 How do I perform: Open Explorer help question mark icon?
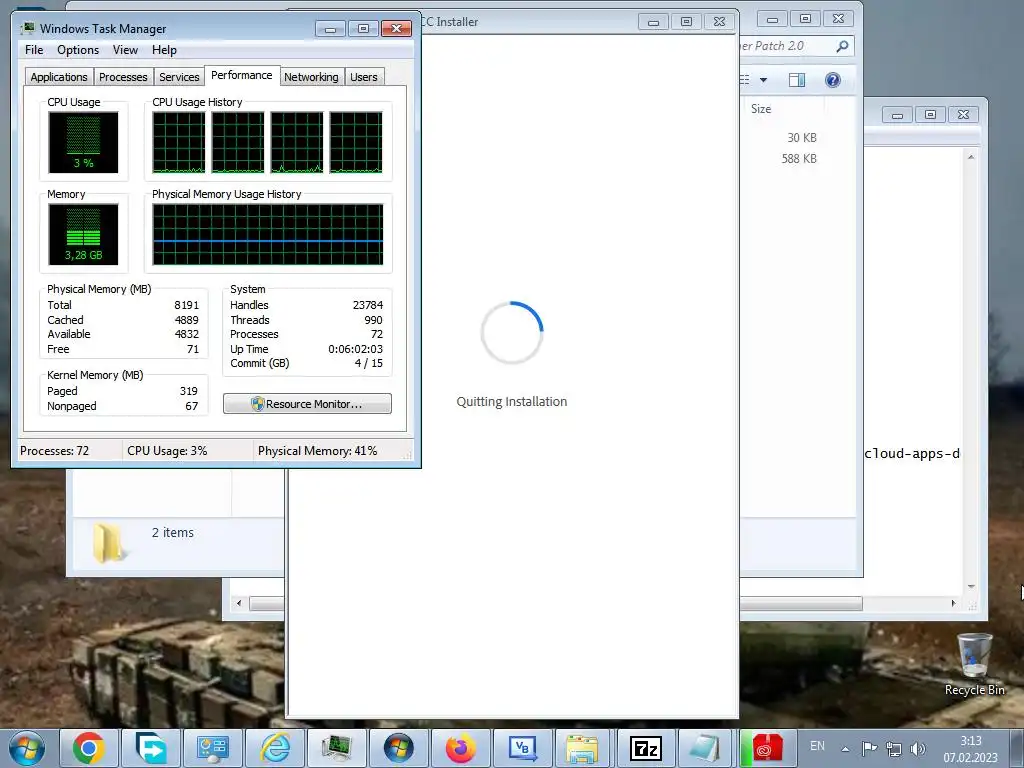pyautogui.click(x=833, y=80)
